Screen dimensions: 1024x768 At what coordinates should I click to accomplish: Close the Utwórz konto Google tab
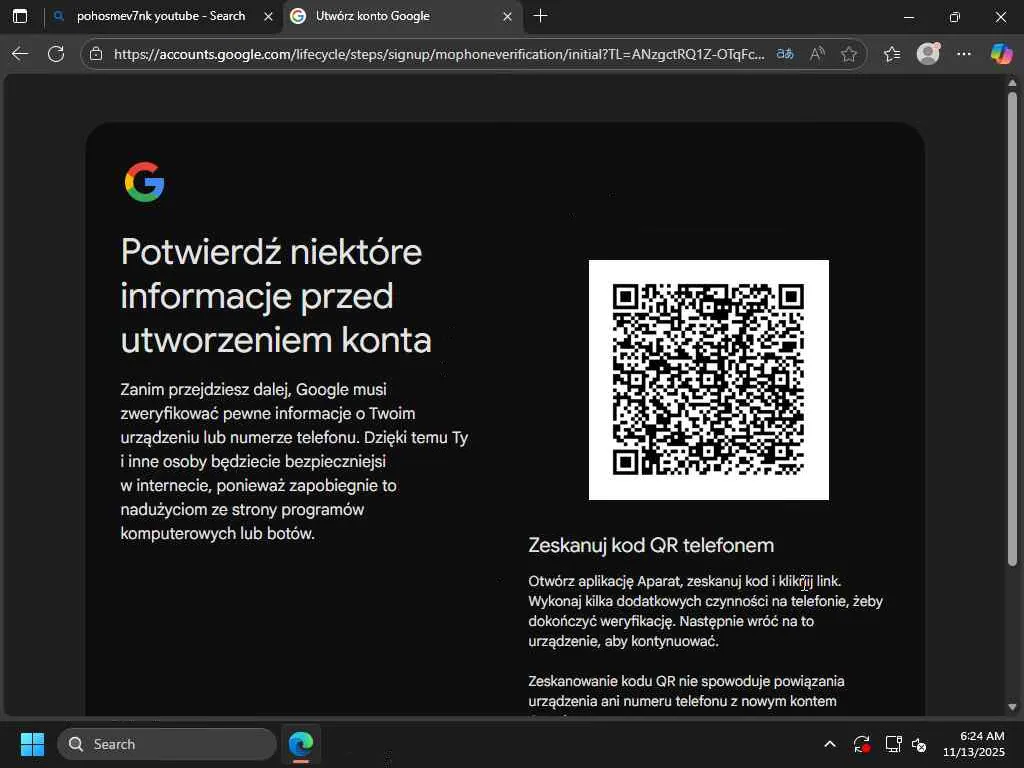(507, 16)
